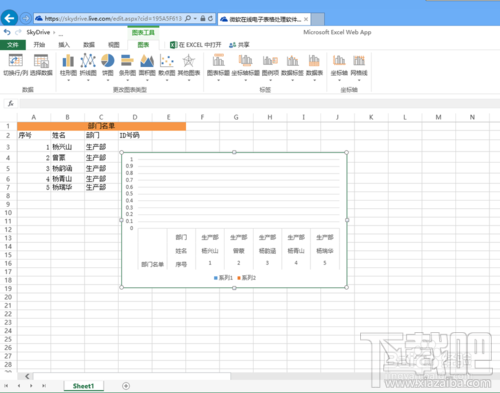The height and width of the screenshot is (393, 500).
Task: Expand the Chart Title (图表标题) dropdown
Action: click(x=218, y=67)
